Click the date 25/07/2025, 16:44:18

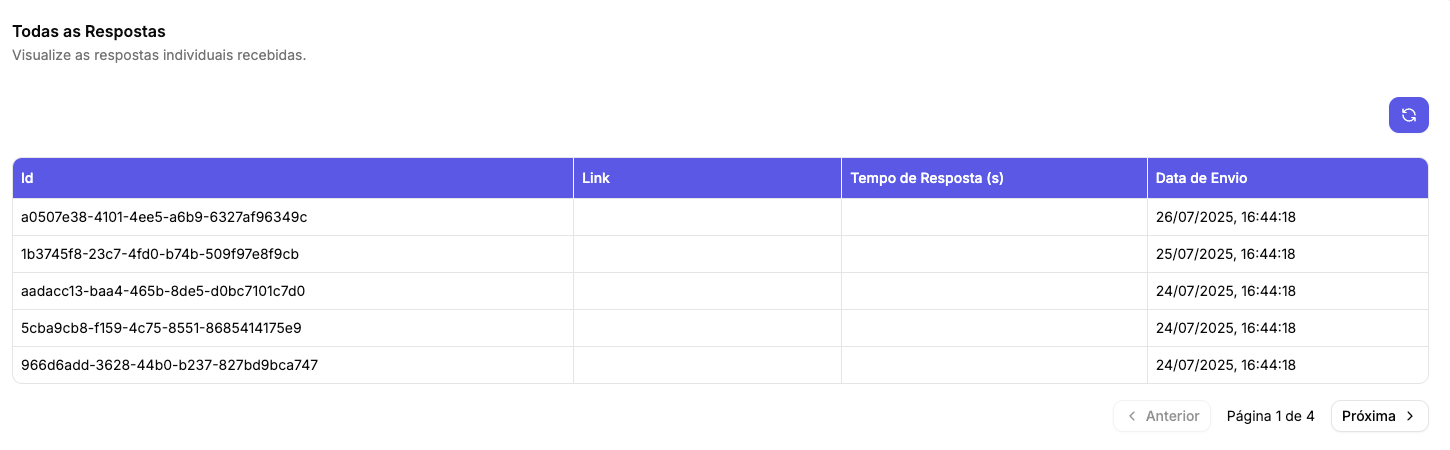[1225, 254]
